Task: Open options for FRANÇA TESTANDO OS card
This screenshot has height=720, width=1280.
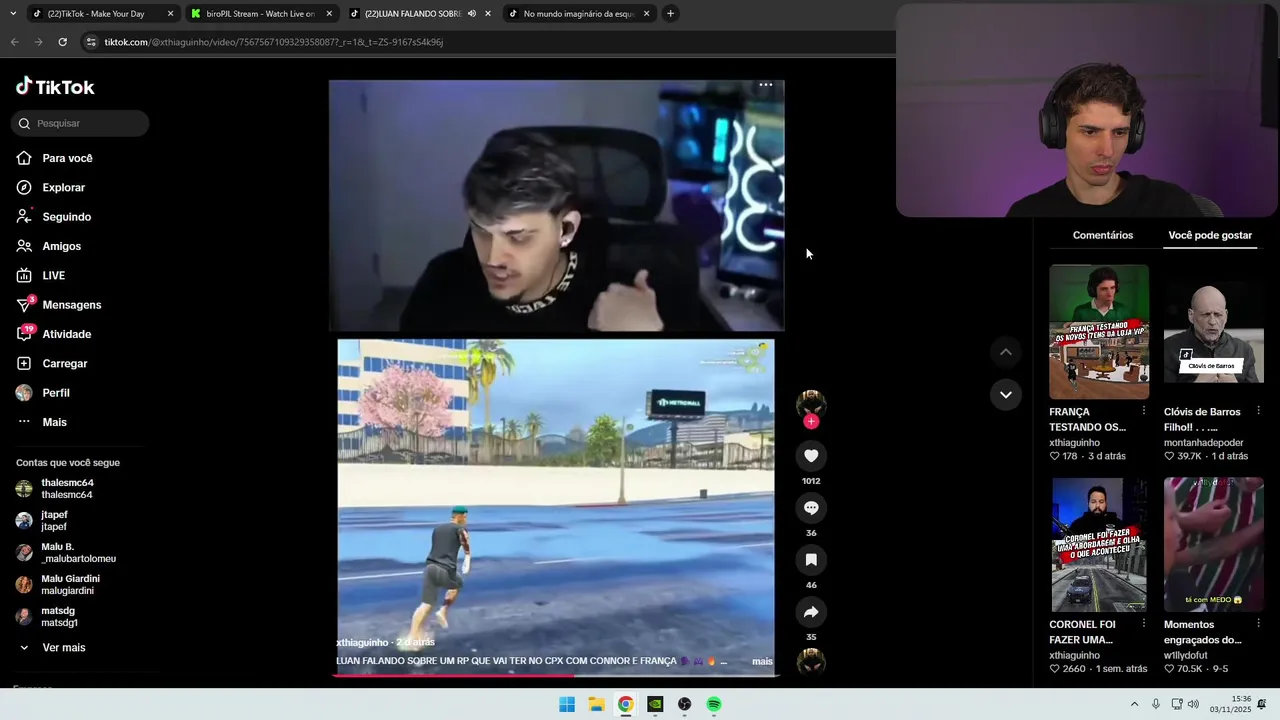Action: point(1144,411)
